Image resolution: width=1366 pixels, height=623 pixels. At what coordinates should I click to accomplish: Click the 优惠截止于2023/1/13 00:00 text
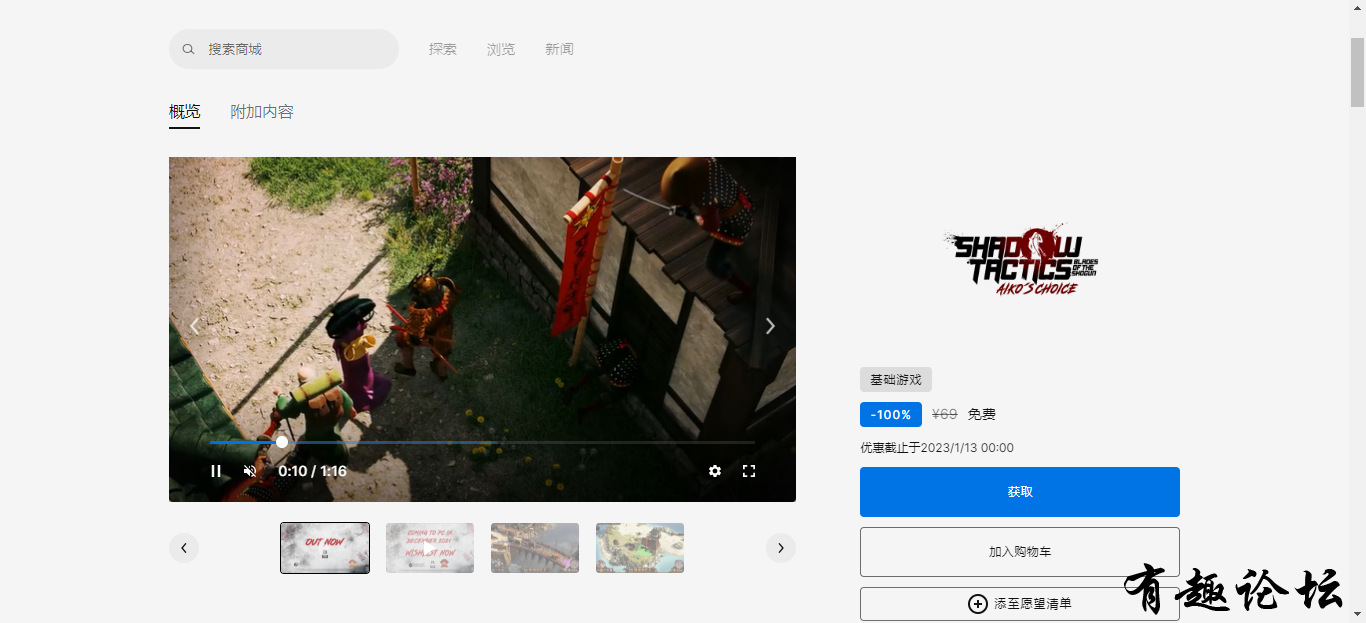(x=937, y=448)
